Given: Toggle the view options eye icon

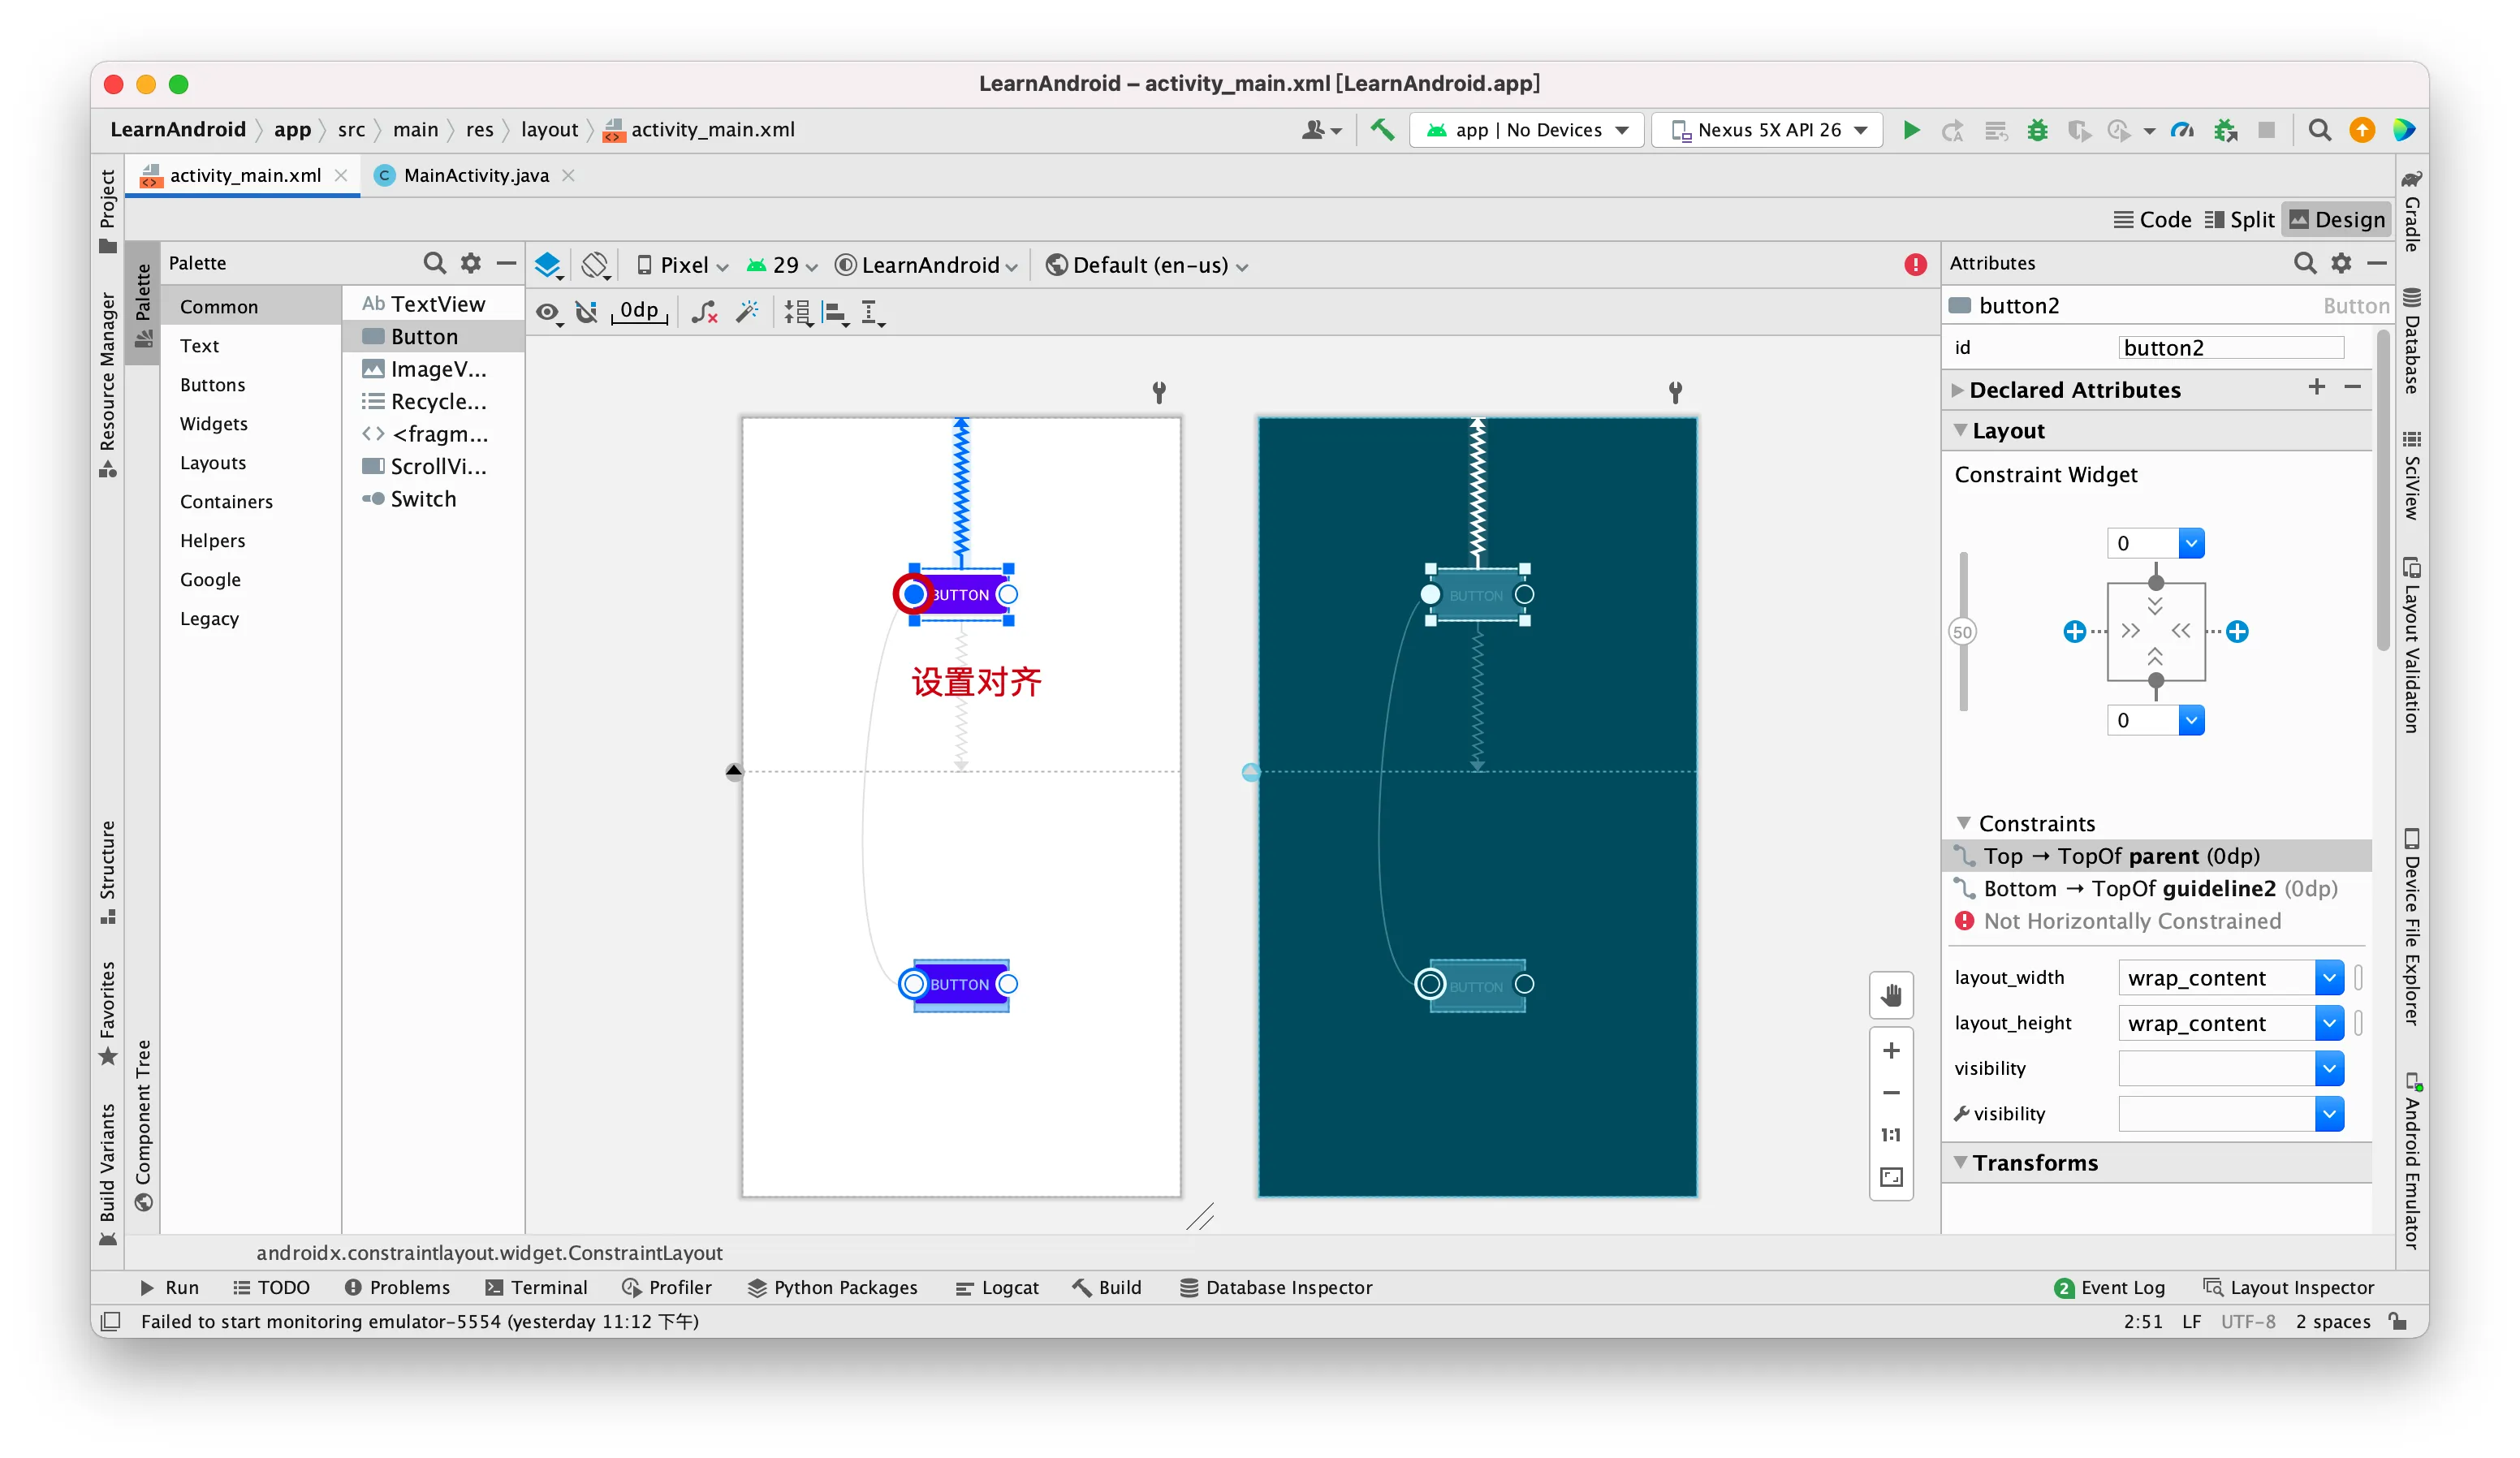Looking at the screenshot, I should tap(547, 312).
